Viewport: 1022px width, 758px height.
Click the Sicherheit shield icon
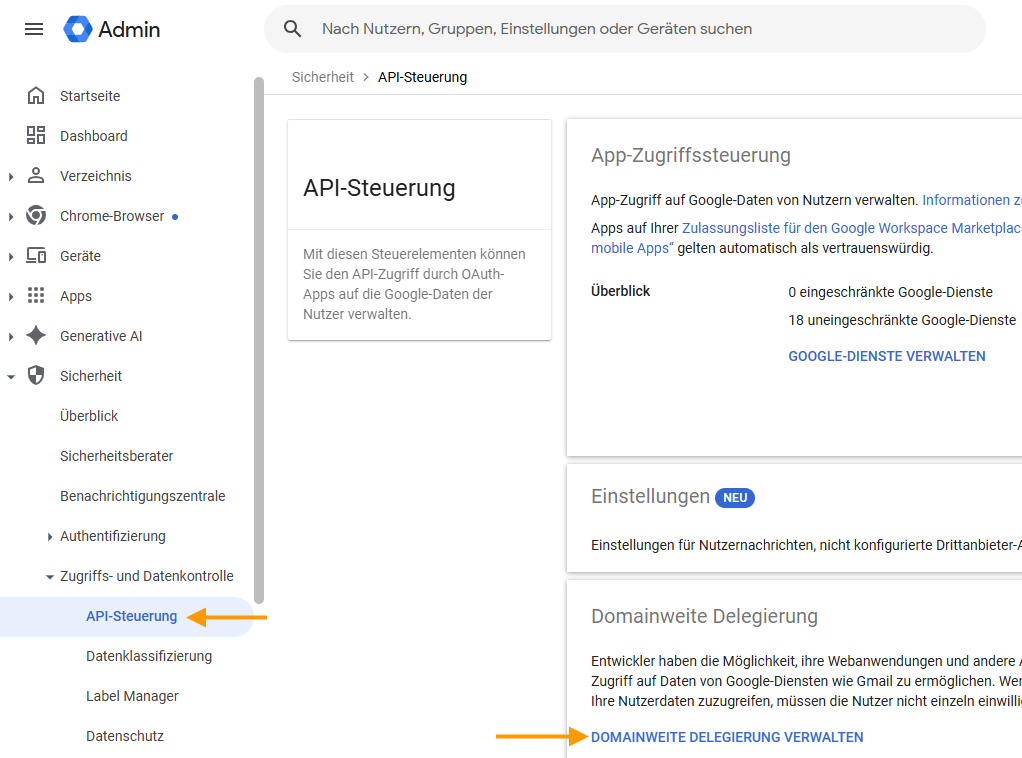36,375
